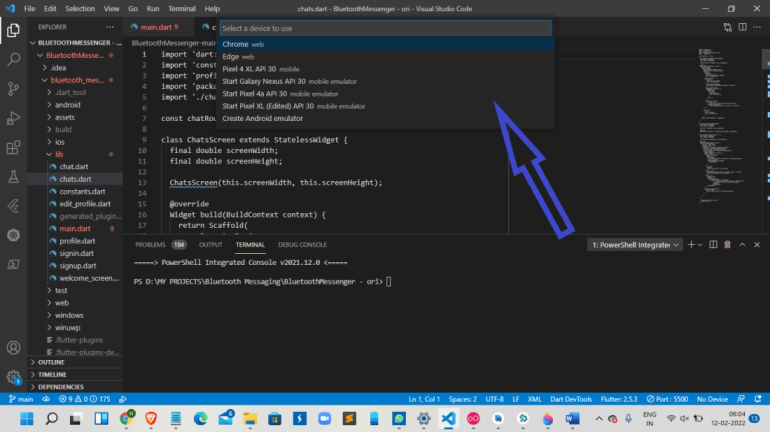Open the Manage gear settings icon
This screenshot has height=432, width=770.
[x=13, y=377]
